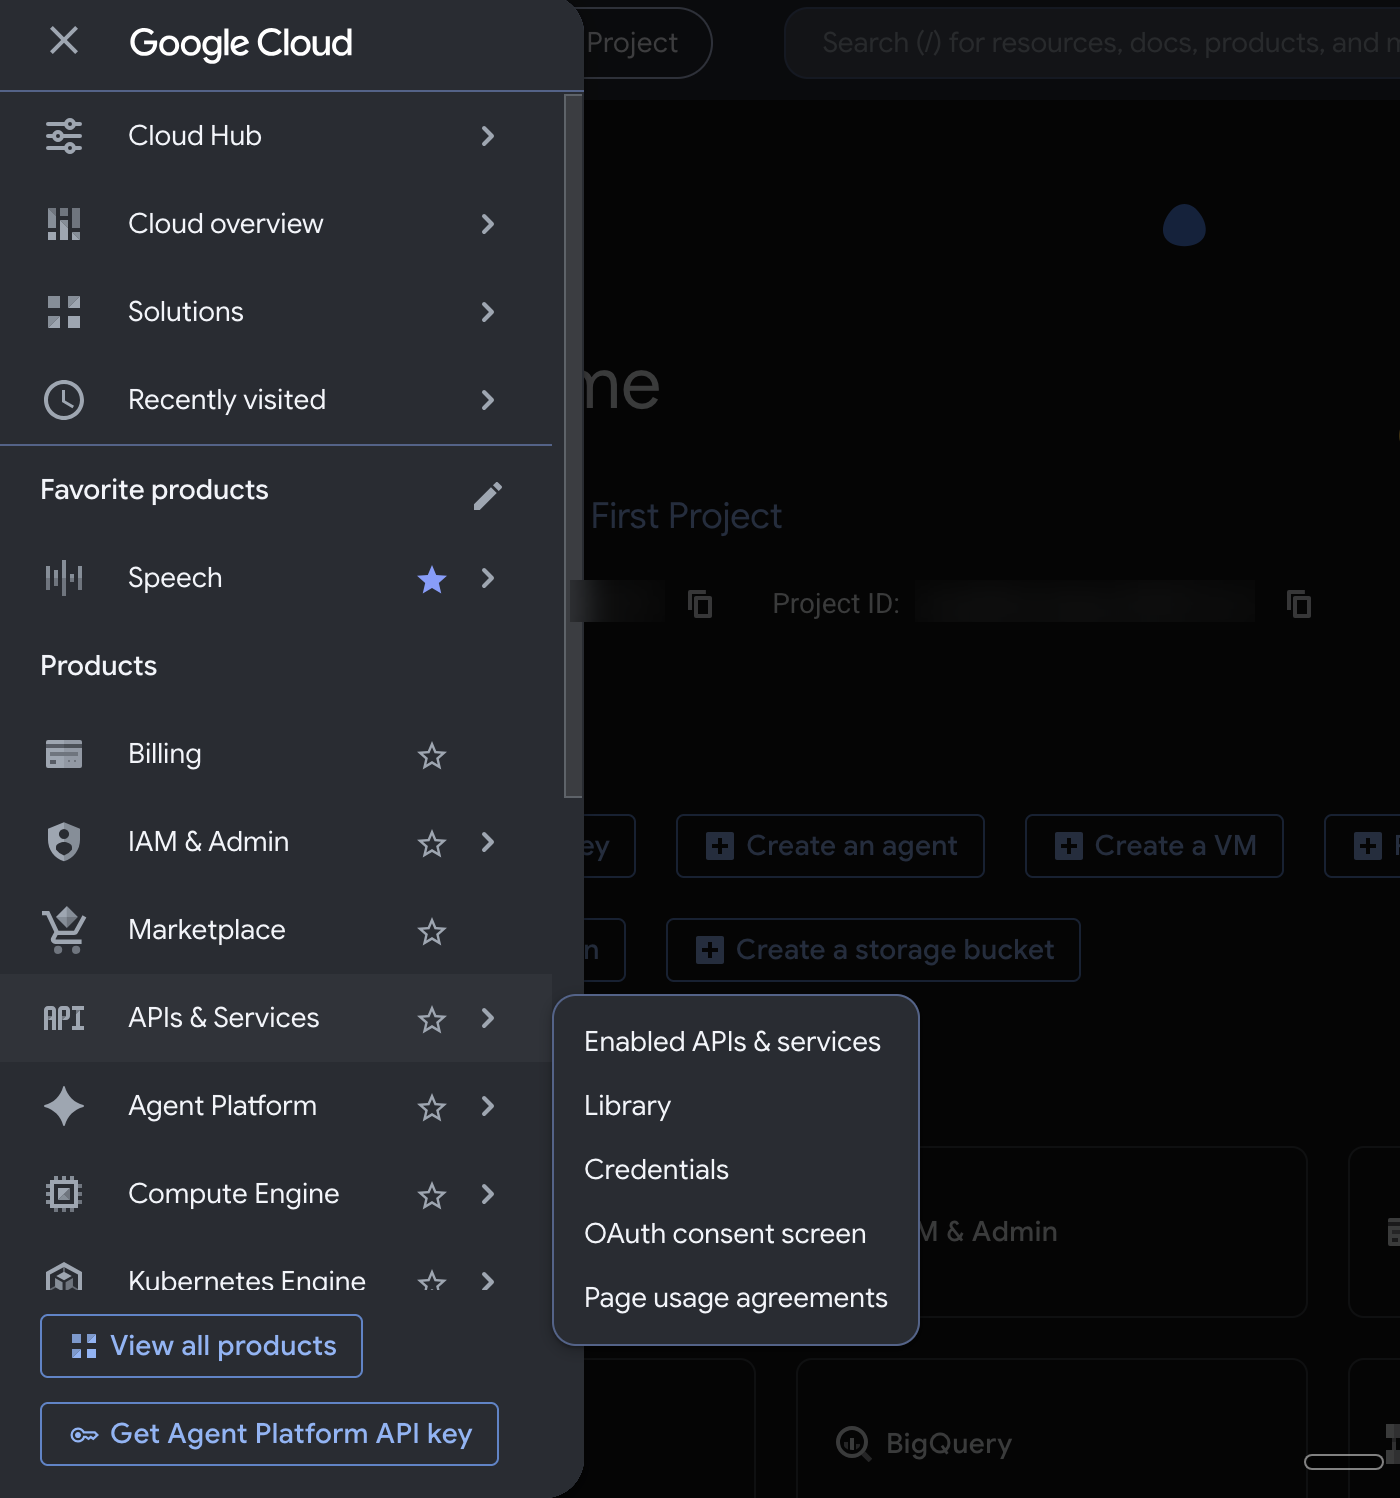Expand the Solutions submenu chevron
Screen dimensions: 1400x1498
coord(488,312)
